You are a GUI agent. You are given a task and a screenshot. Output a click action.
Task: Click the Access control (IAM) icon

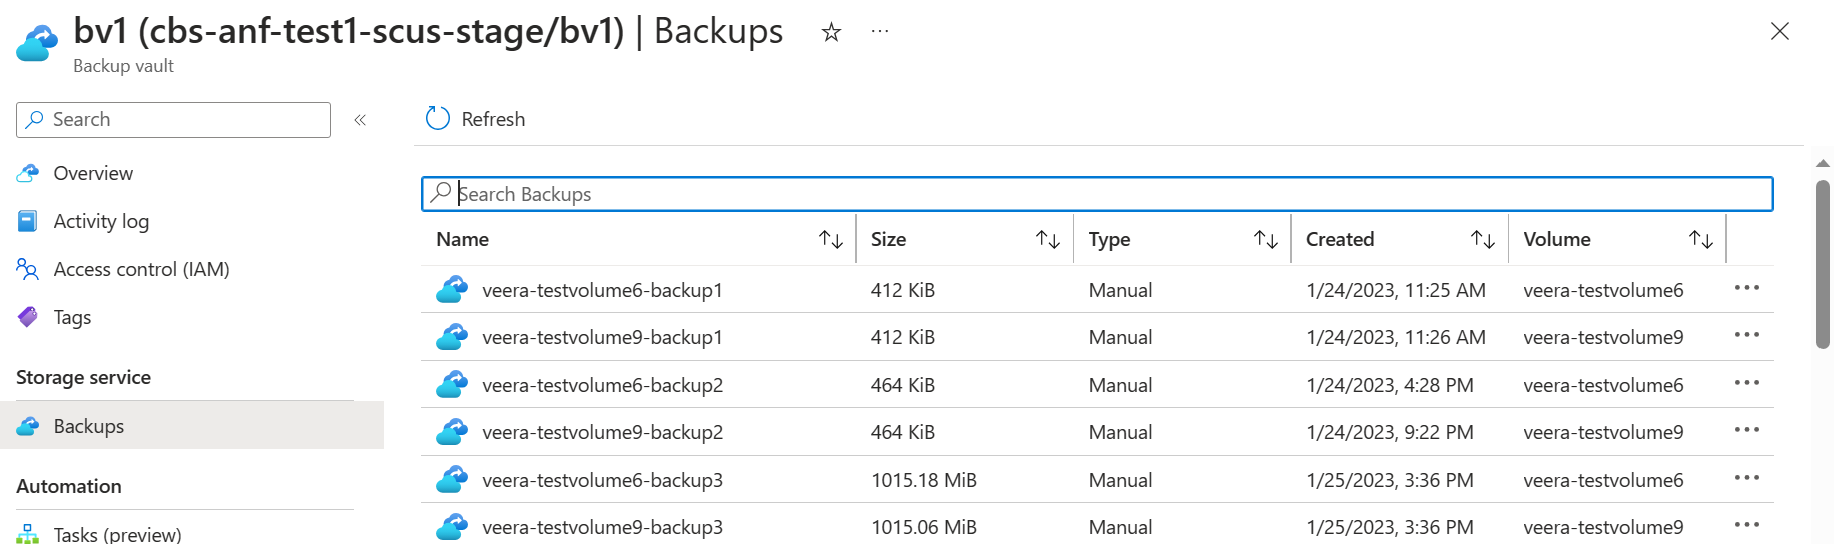pyautogui.click(x=28, y=269)
